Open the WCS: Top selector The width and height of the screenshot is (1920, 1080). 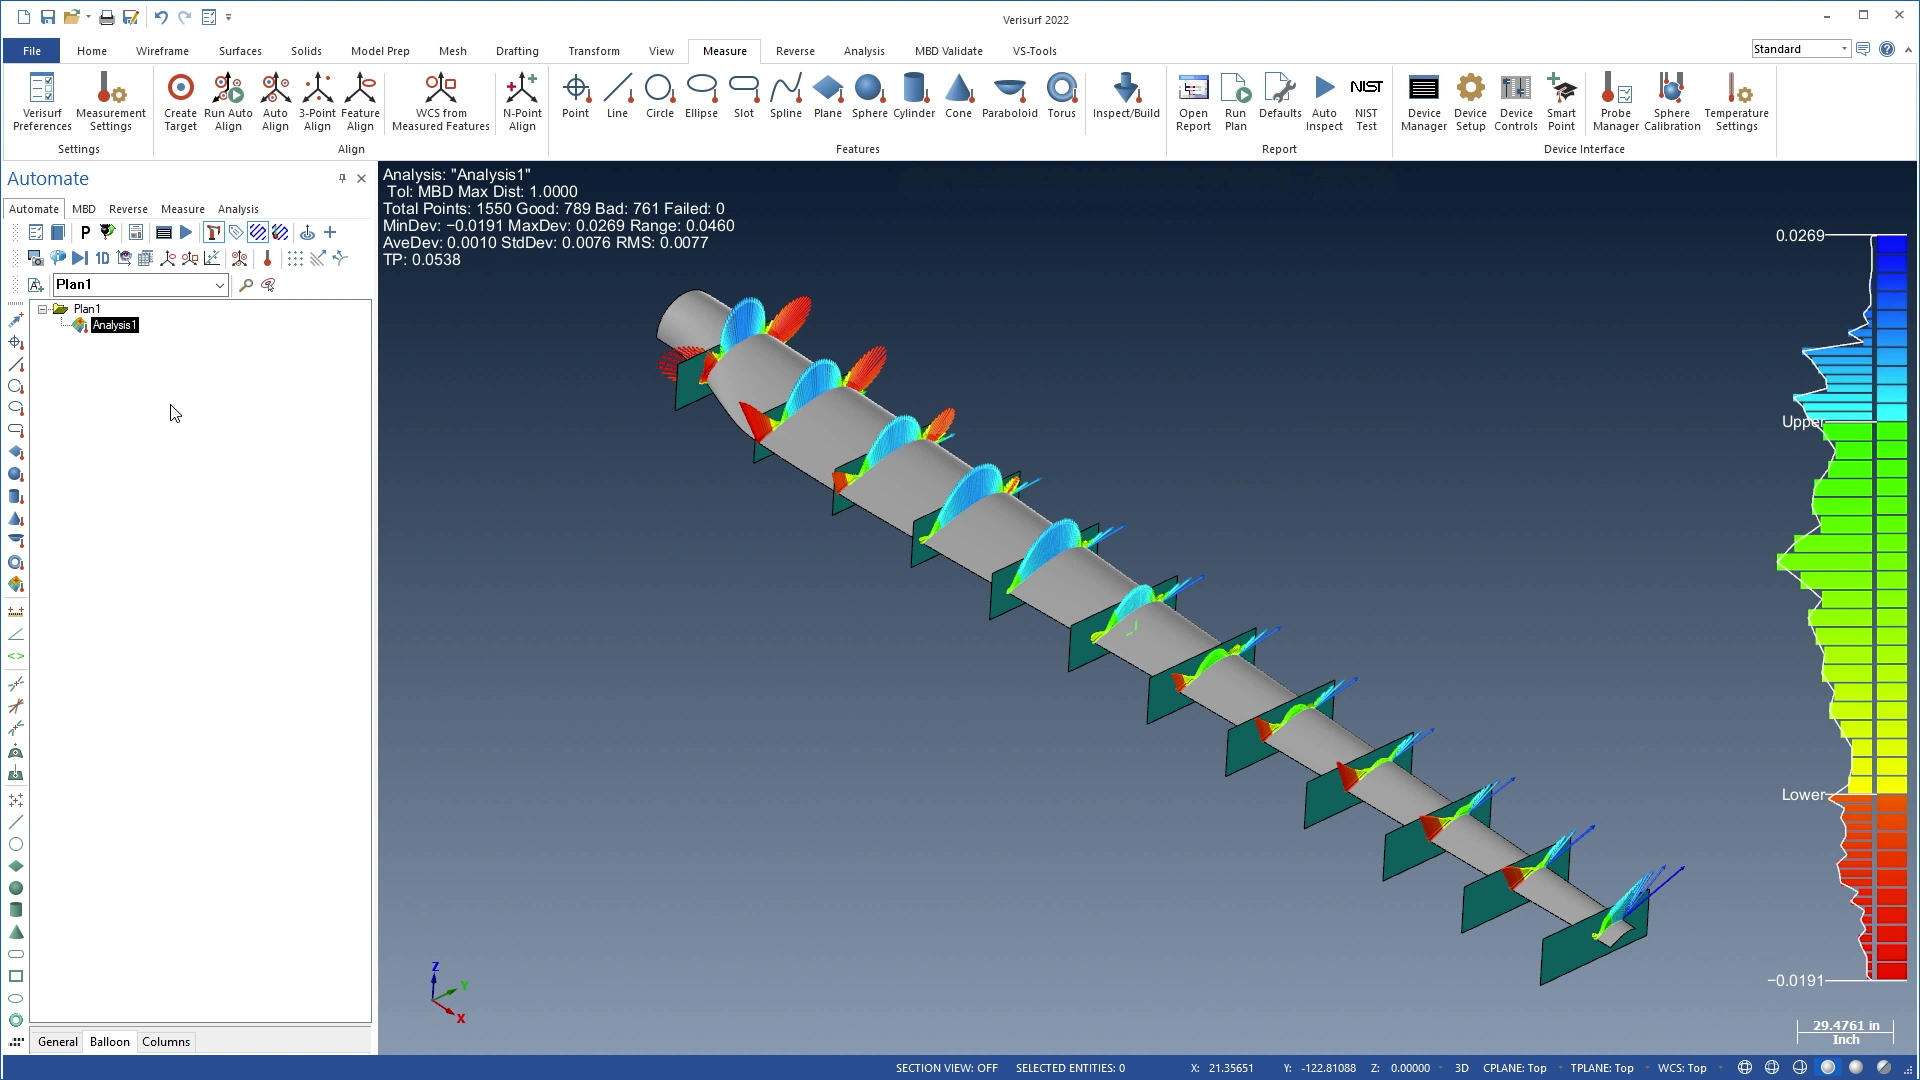tap(1682, 1068)
